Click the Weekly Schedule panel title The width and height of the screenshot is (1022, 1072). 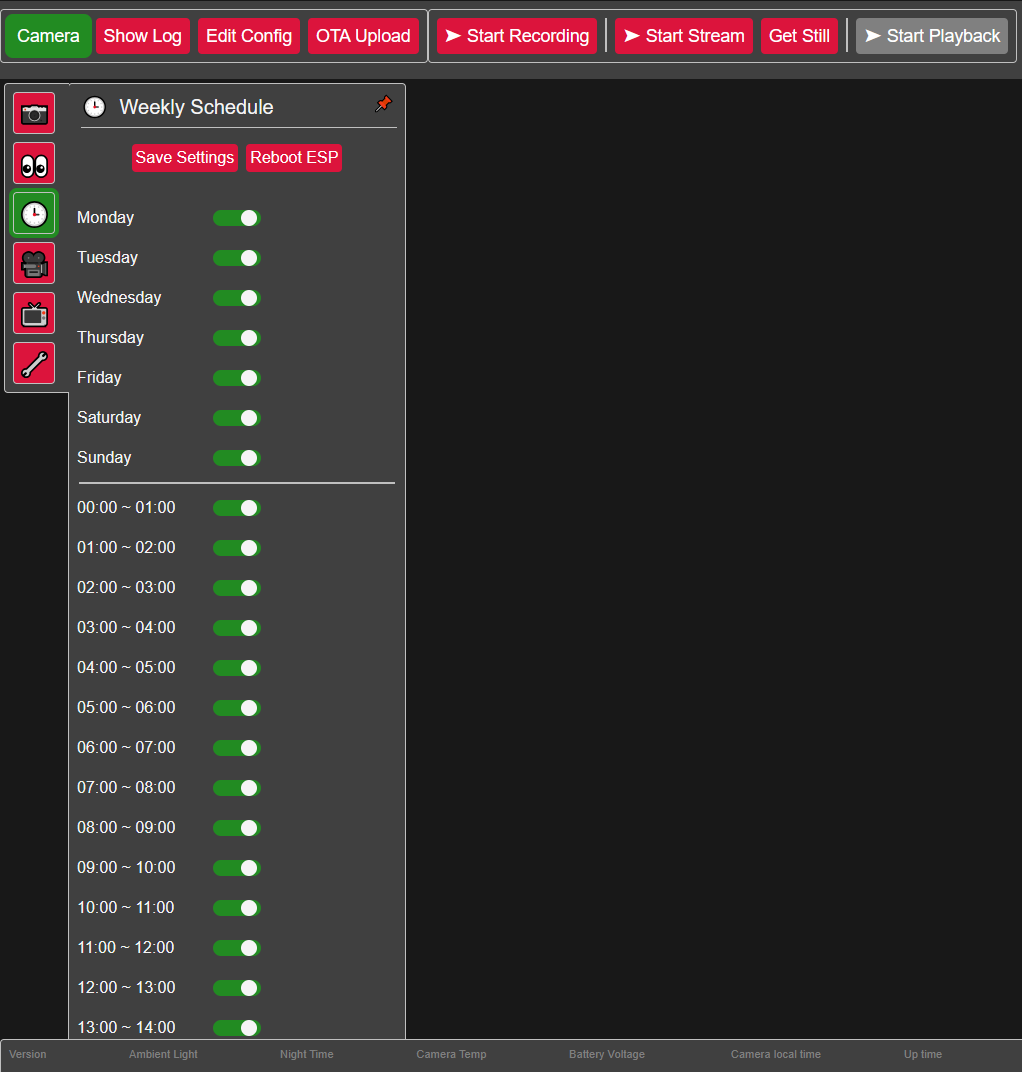click(x=196, y=107)
